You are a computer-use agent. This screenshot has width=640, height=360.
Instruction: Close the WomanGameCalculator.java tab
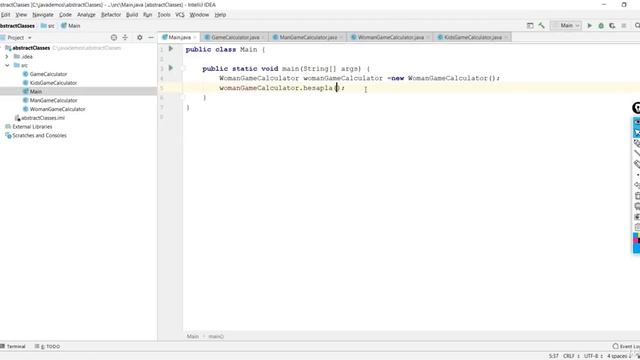pos(428,37)
